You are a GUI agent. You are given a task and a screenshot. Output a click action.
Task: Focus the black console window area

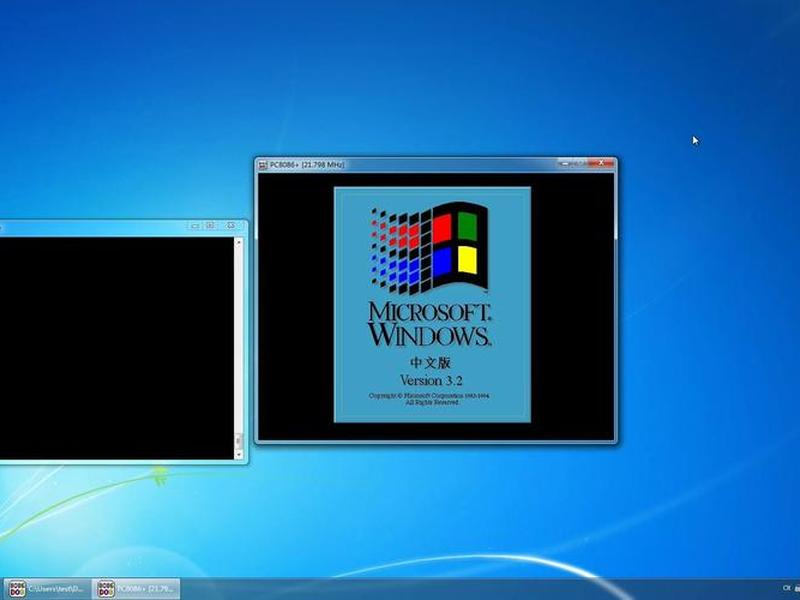coord(116,348)
